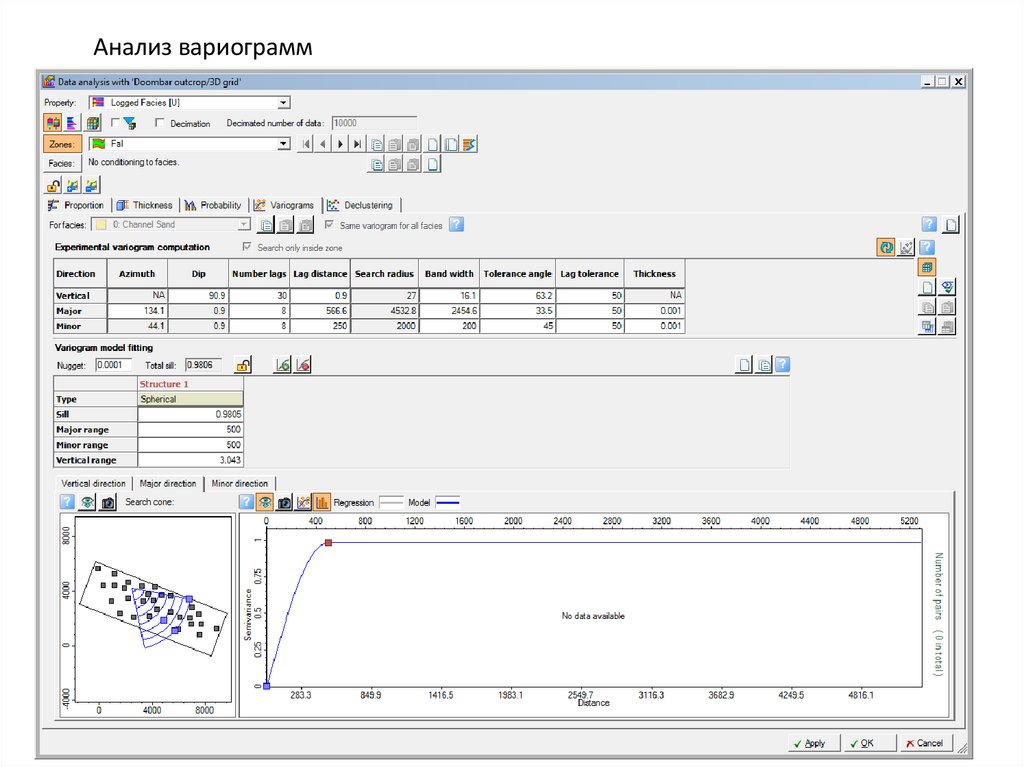The height and width of the screenshot is (767, 1024).
Task: Click the purple stacked-bars icon under Property
Action: (72, 122)
